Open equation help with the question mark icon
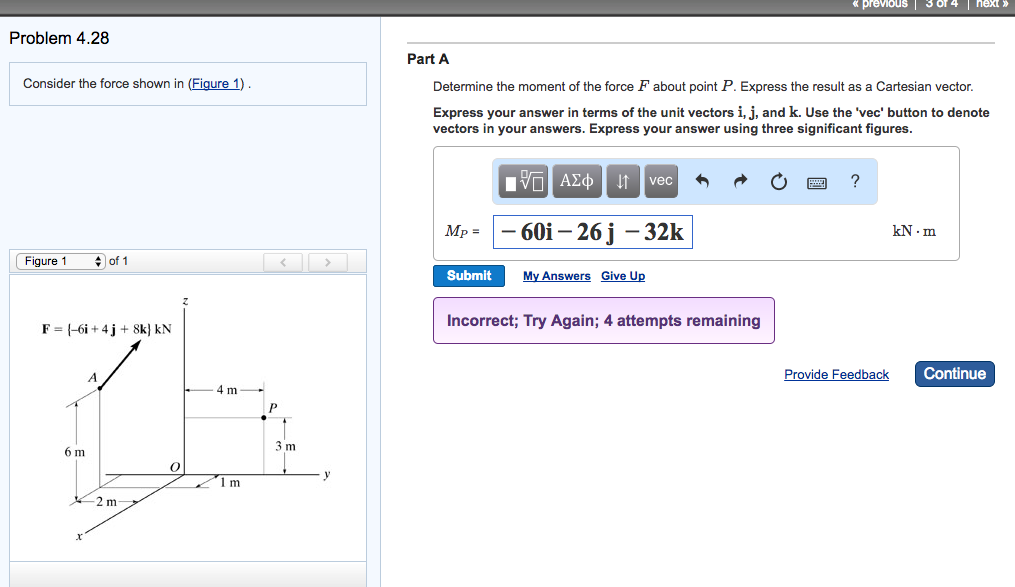This screenshot has width=1015, height=587. [x=855, y=181]
